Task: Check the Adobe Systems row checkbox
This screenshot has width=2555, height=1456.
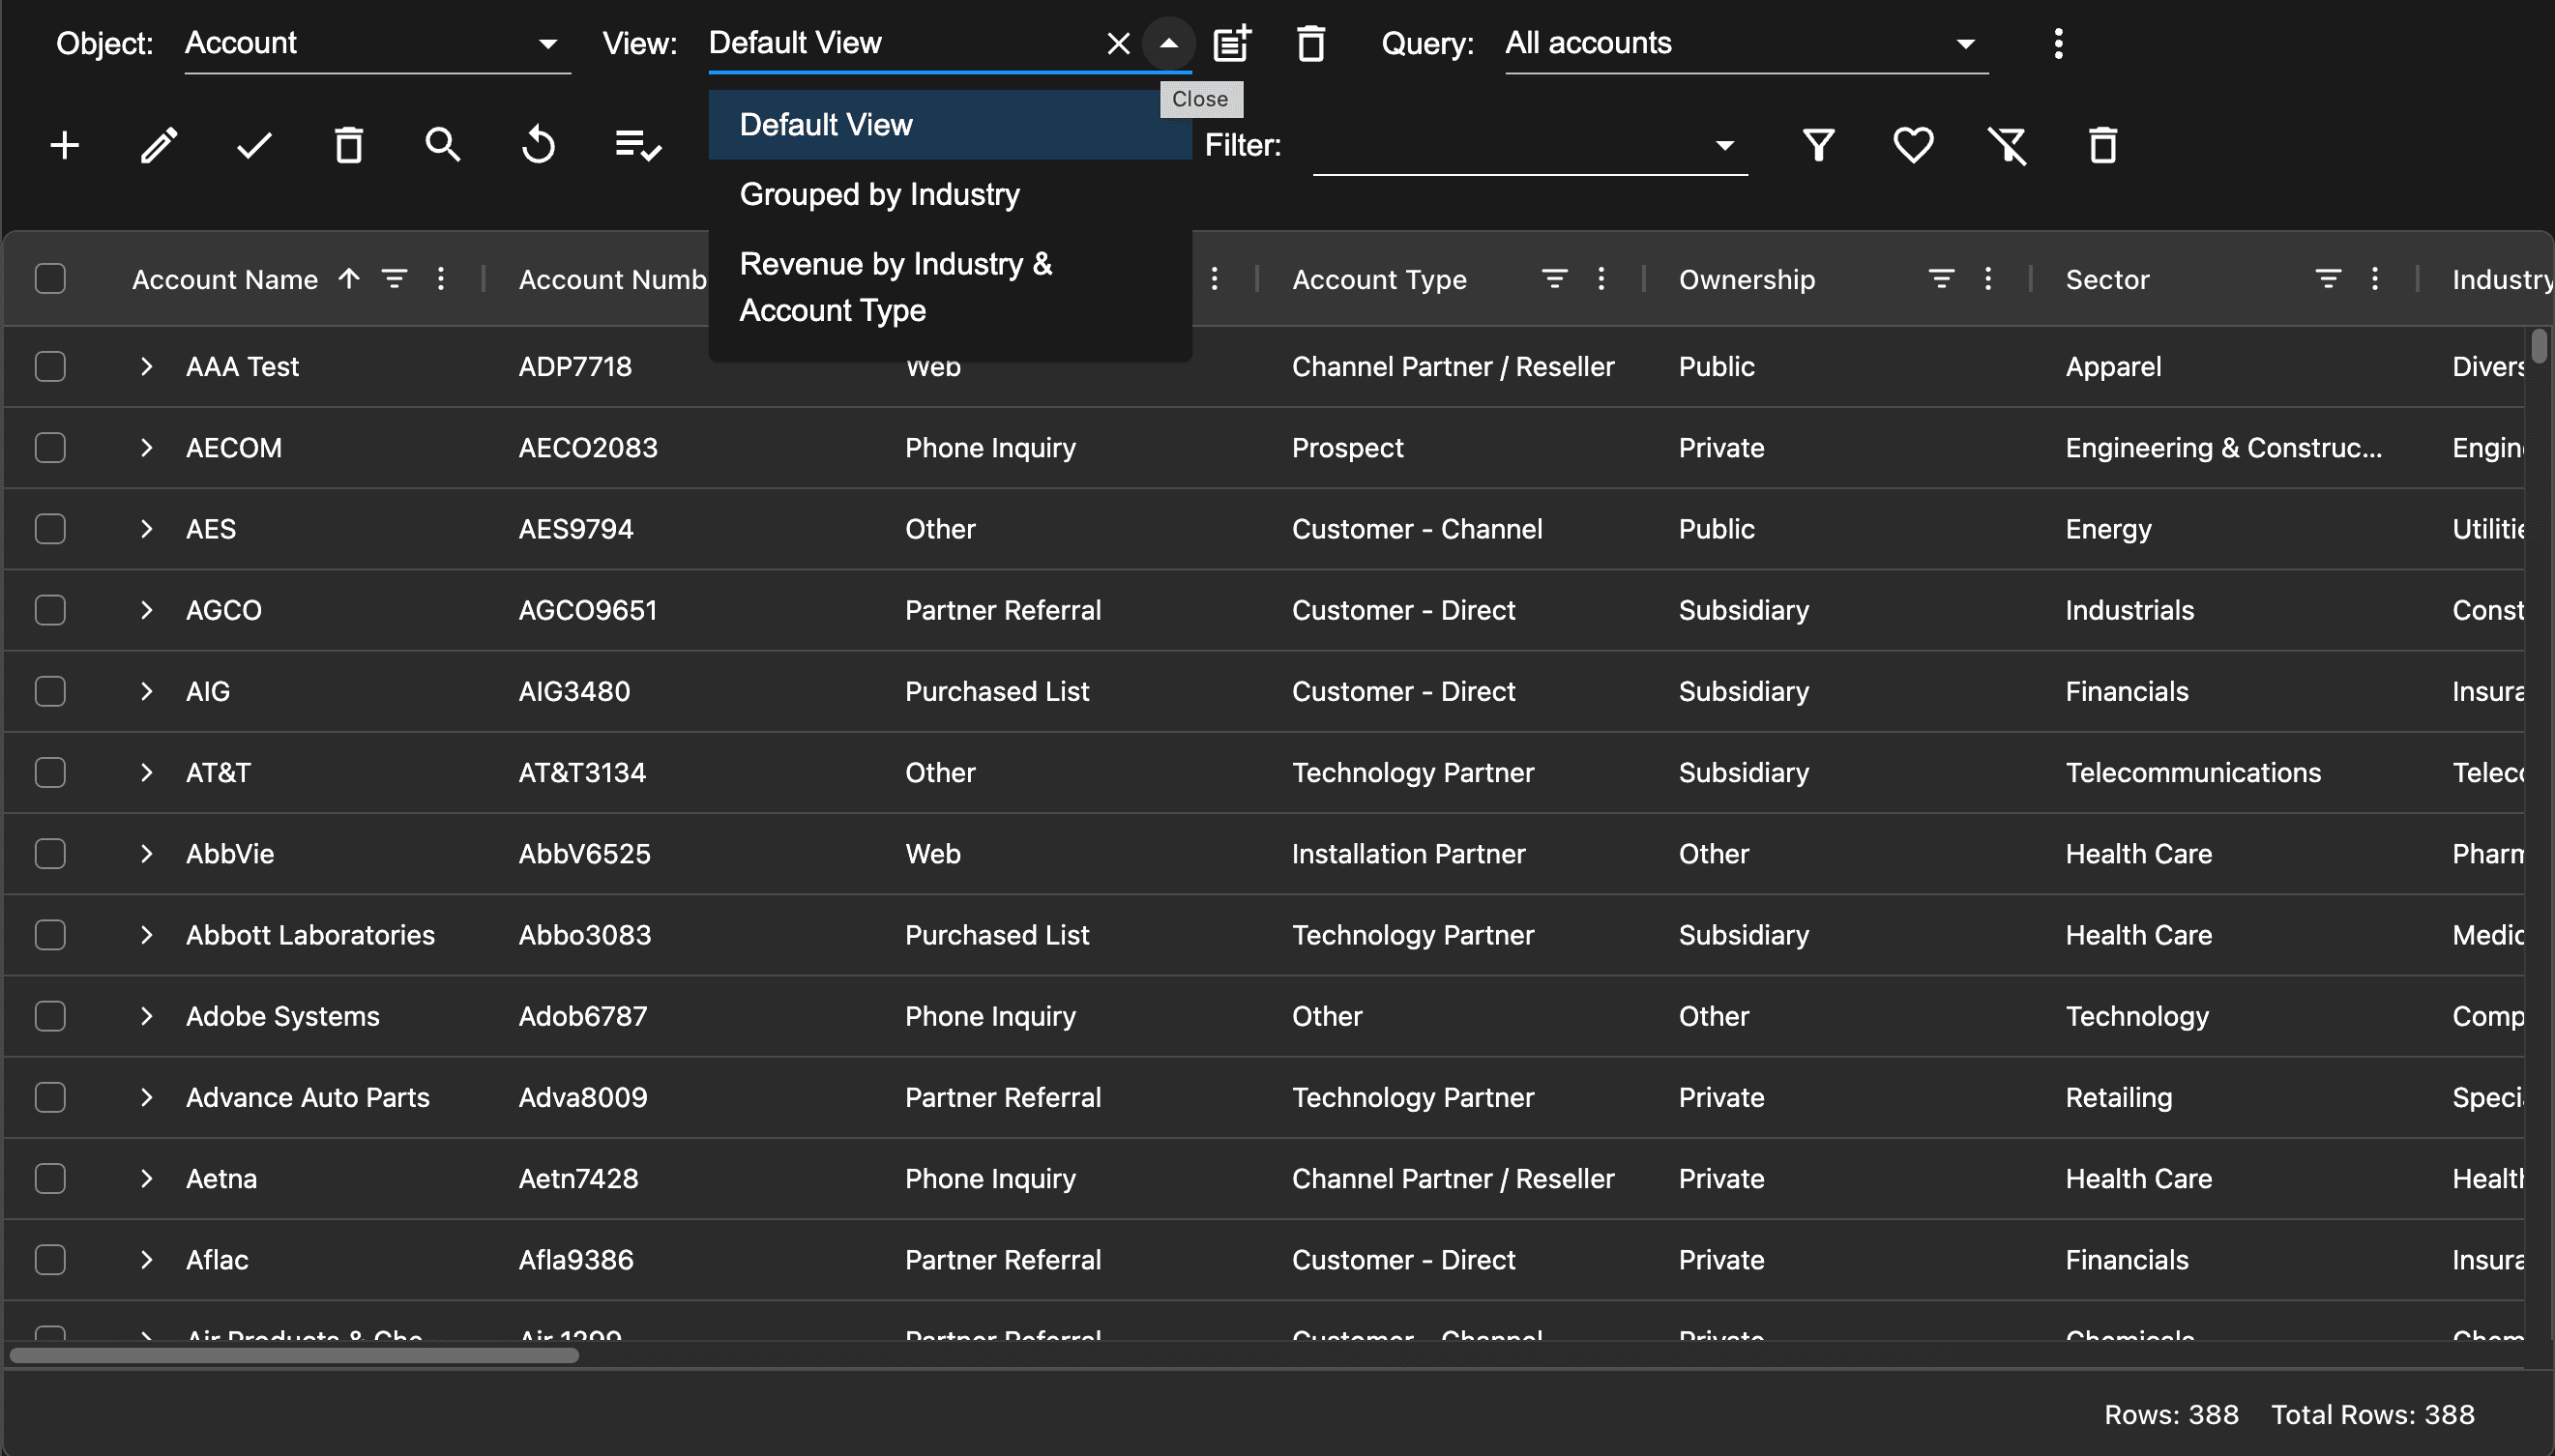Action: click(50, 1016)
